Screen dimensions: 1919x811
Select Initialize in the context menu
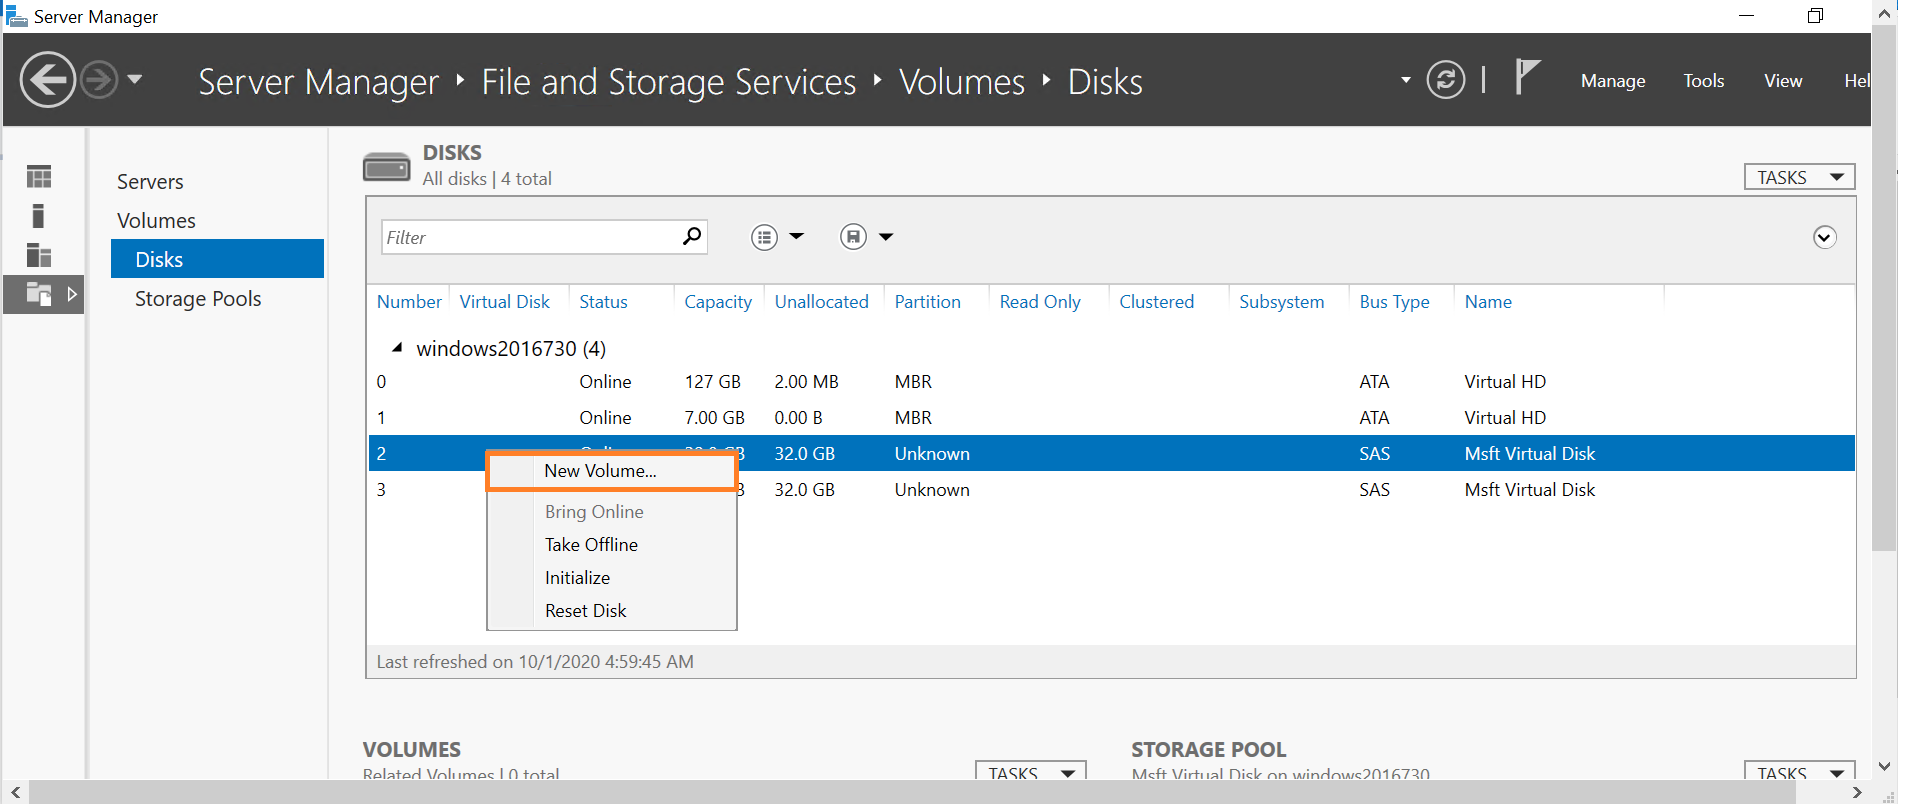pos(577,578)
